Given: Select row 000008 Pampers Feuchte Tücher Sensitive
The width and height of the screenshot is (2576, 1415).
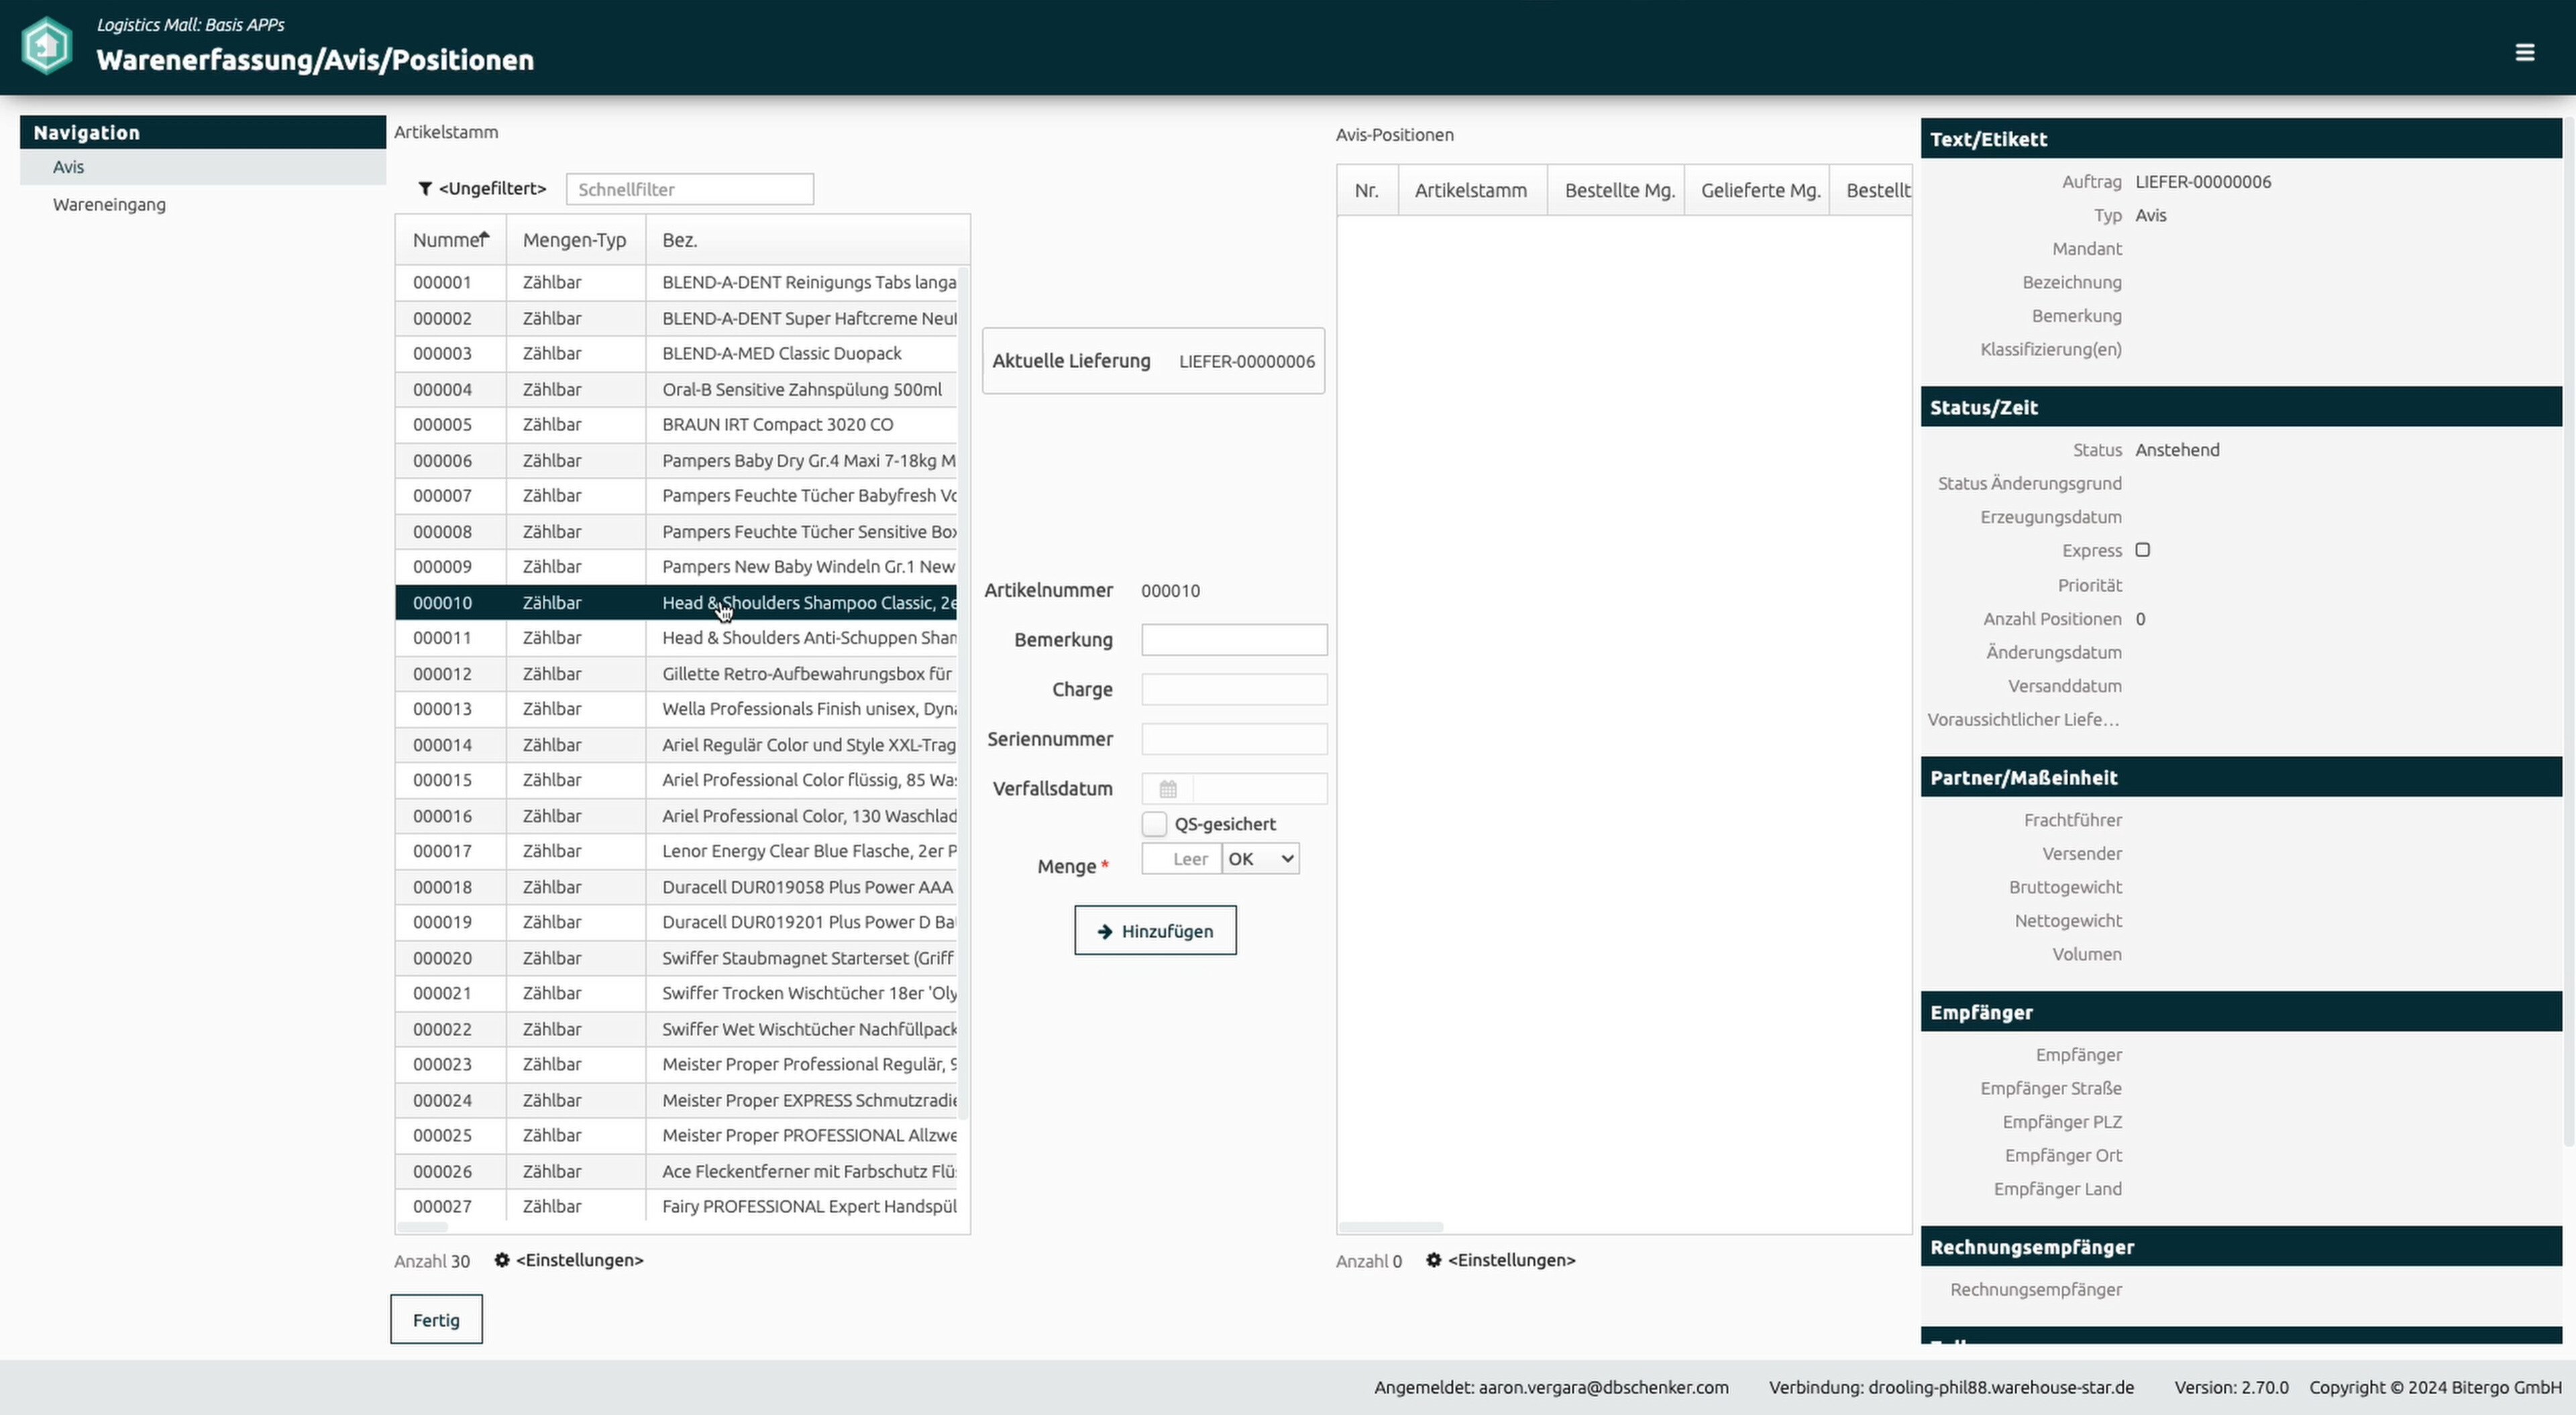Looking at the screenshot, I should [676, 531].
